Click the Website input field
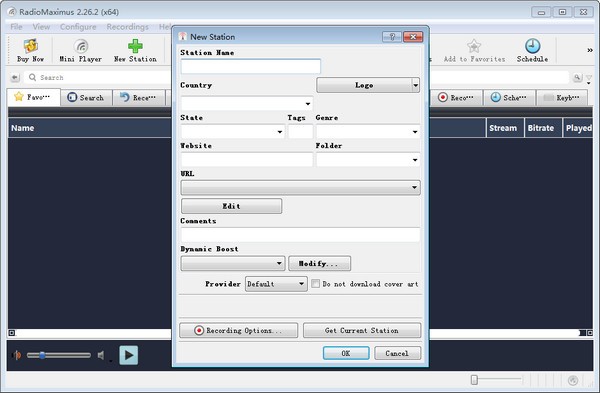This screenshot has width=600, height=393. (x=247, y=160)
